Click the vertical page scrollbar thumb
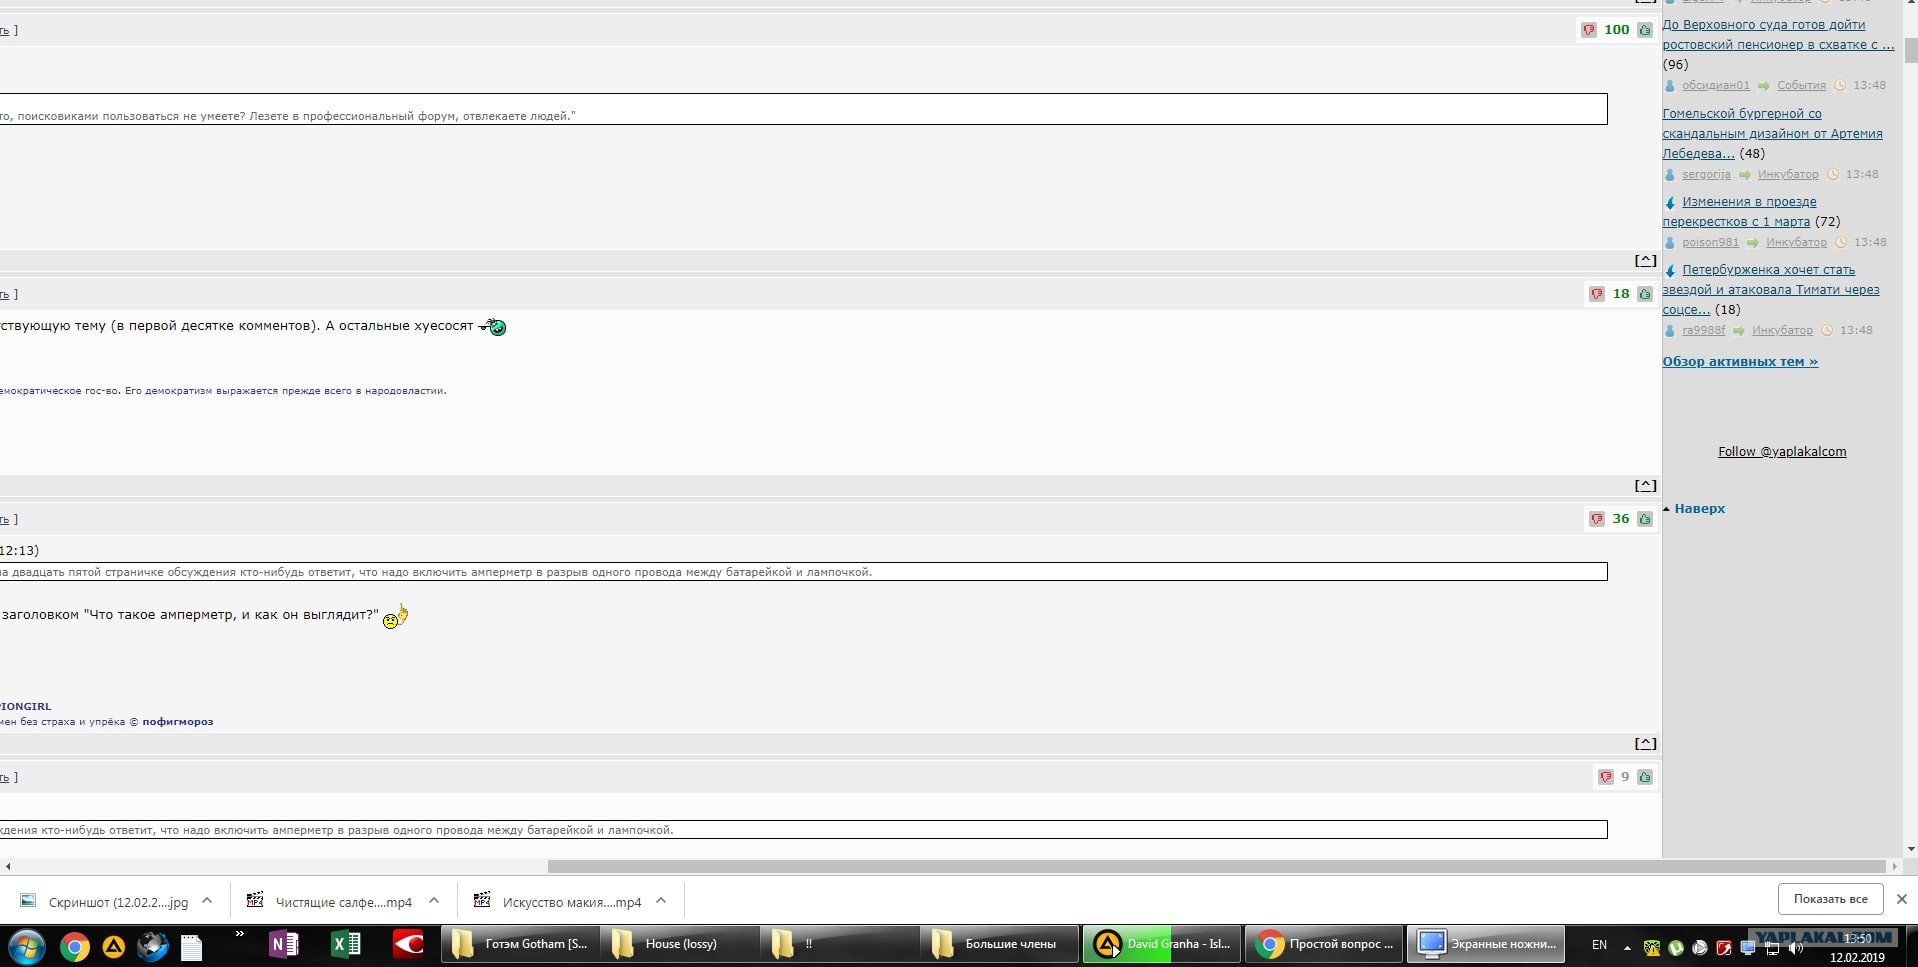Screen dimensions: 1918x967 [1910, 49]
